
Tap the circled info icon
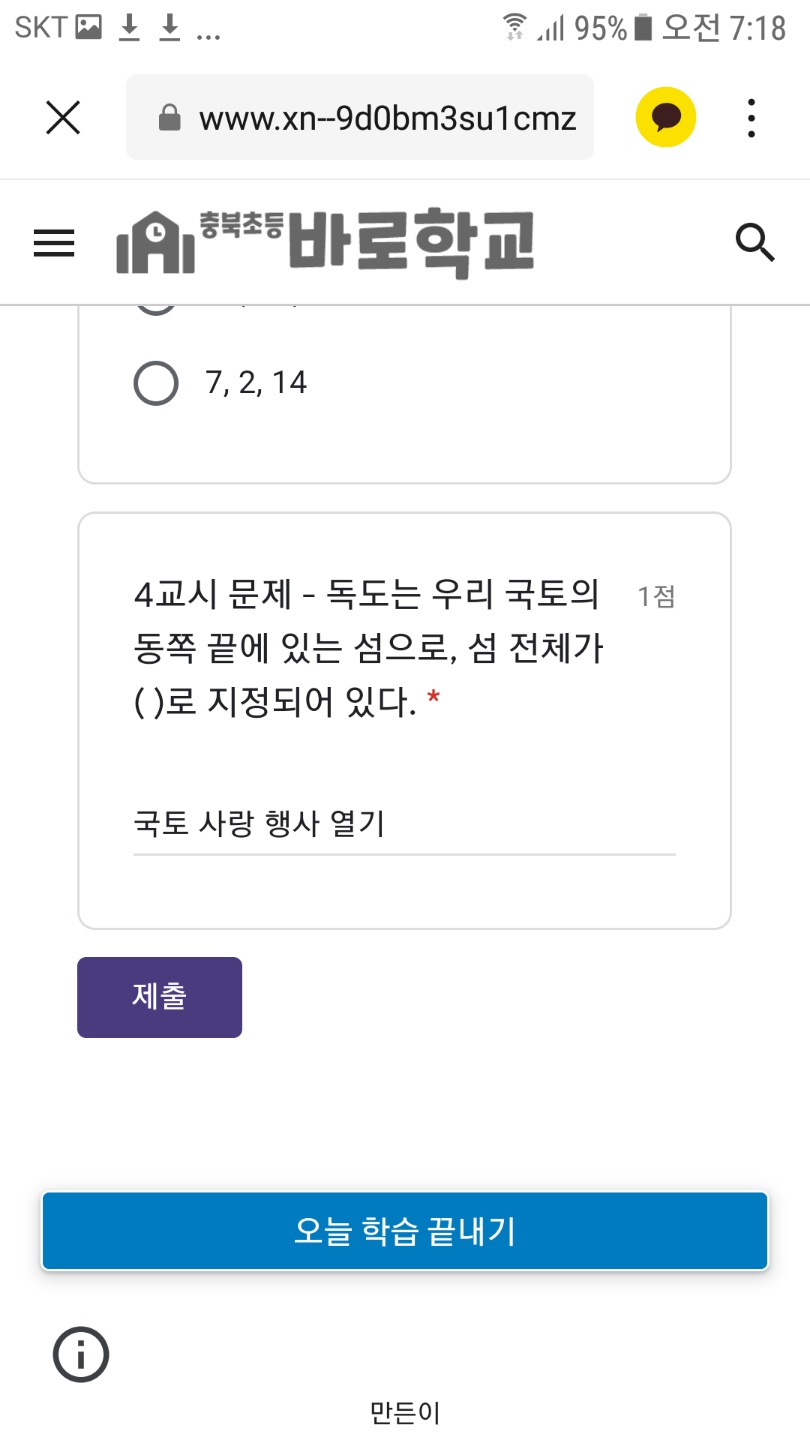coord(80,1354)
